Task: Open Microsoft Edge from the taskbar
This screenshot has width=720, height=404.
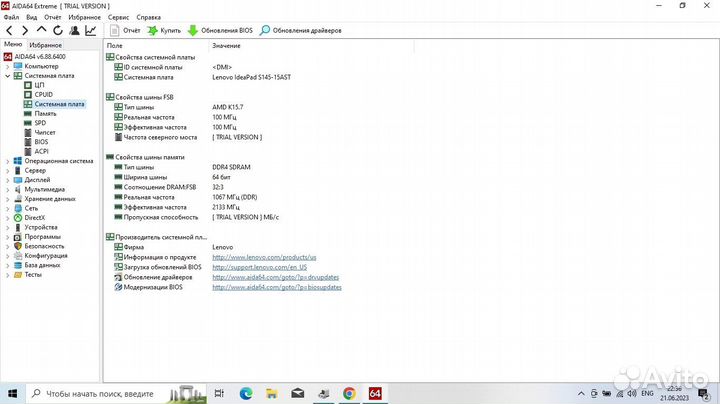Action: (246, 393)
